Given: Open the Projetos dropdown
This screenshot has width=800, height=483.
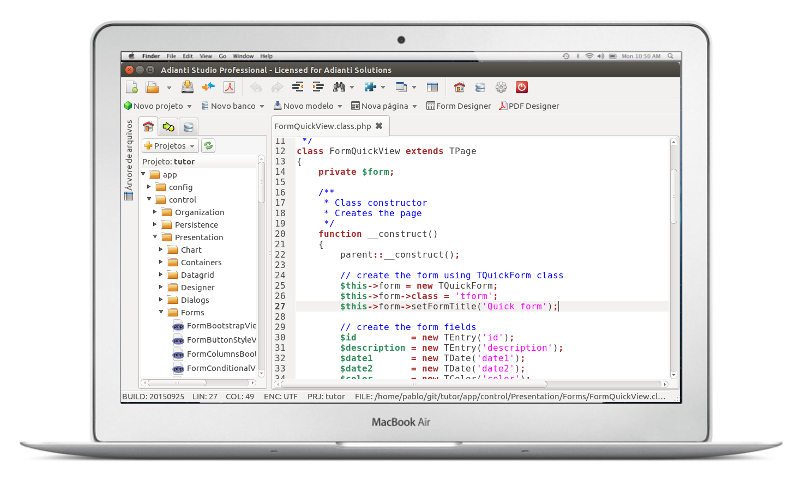Looking at the screenshot, I should (x=170, y=146).
